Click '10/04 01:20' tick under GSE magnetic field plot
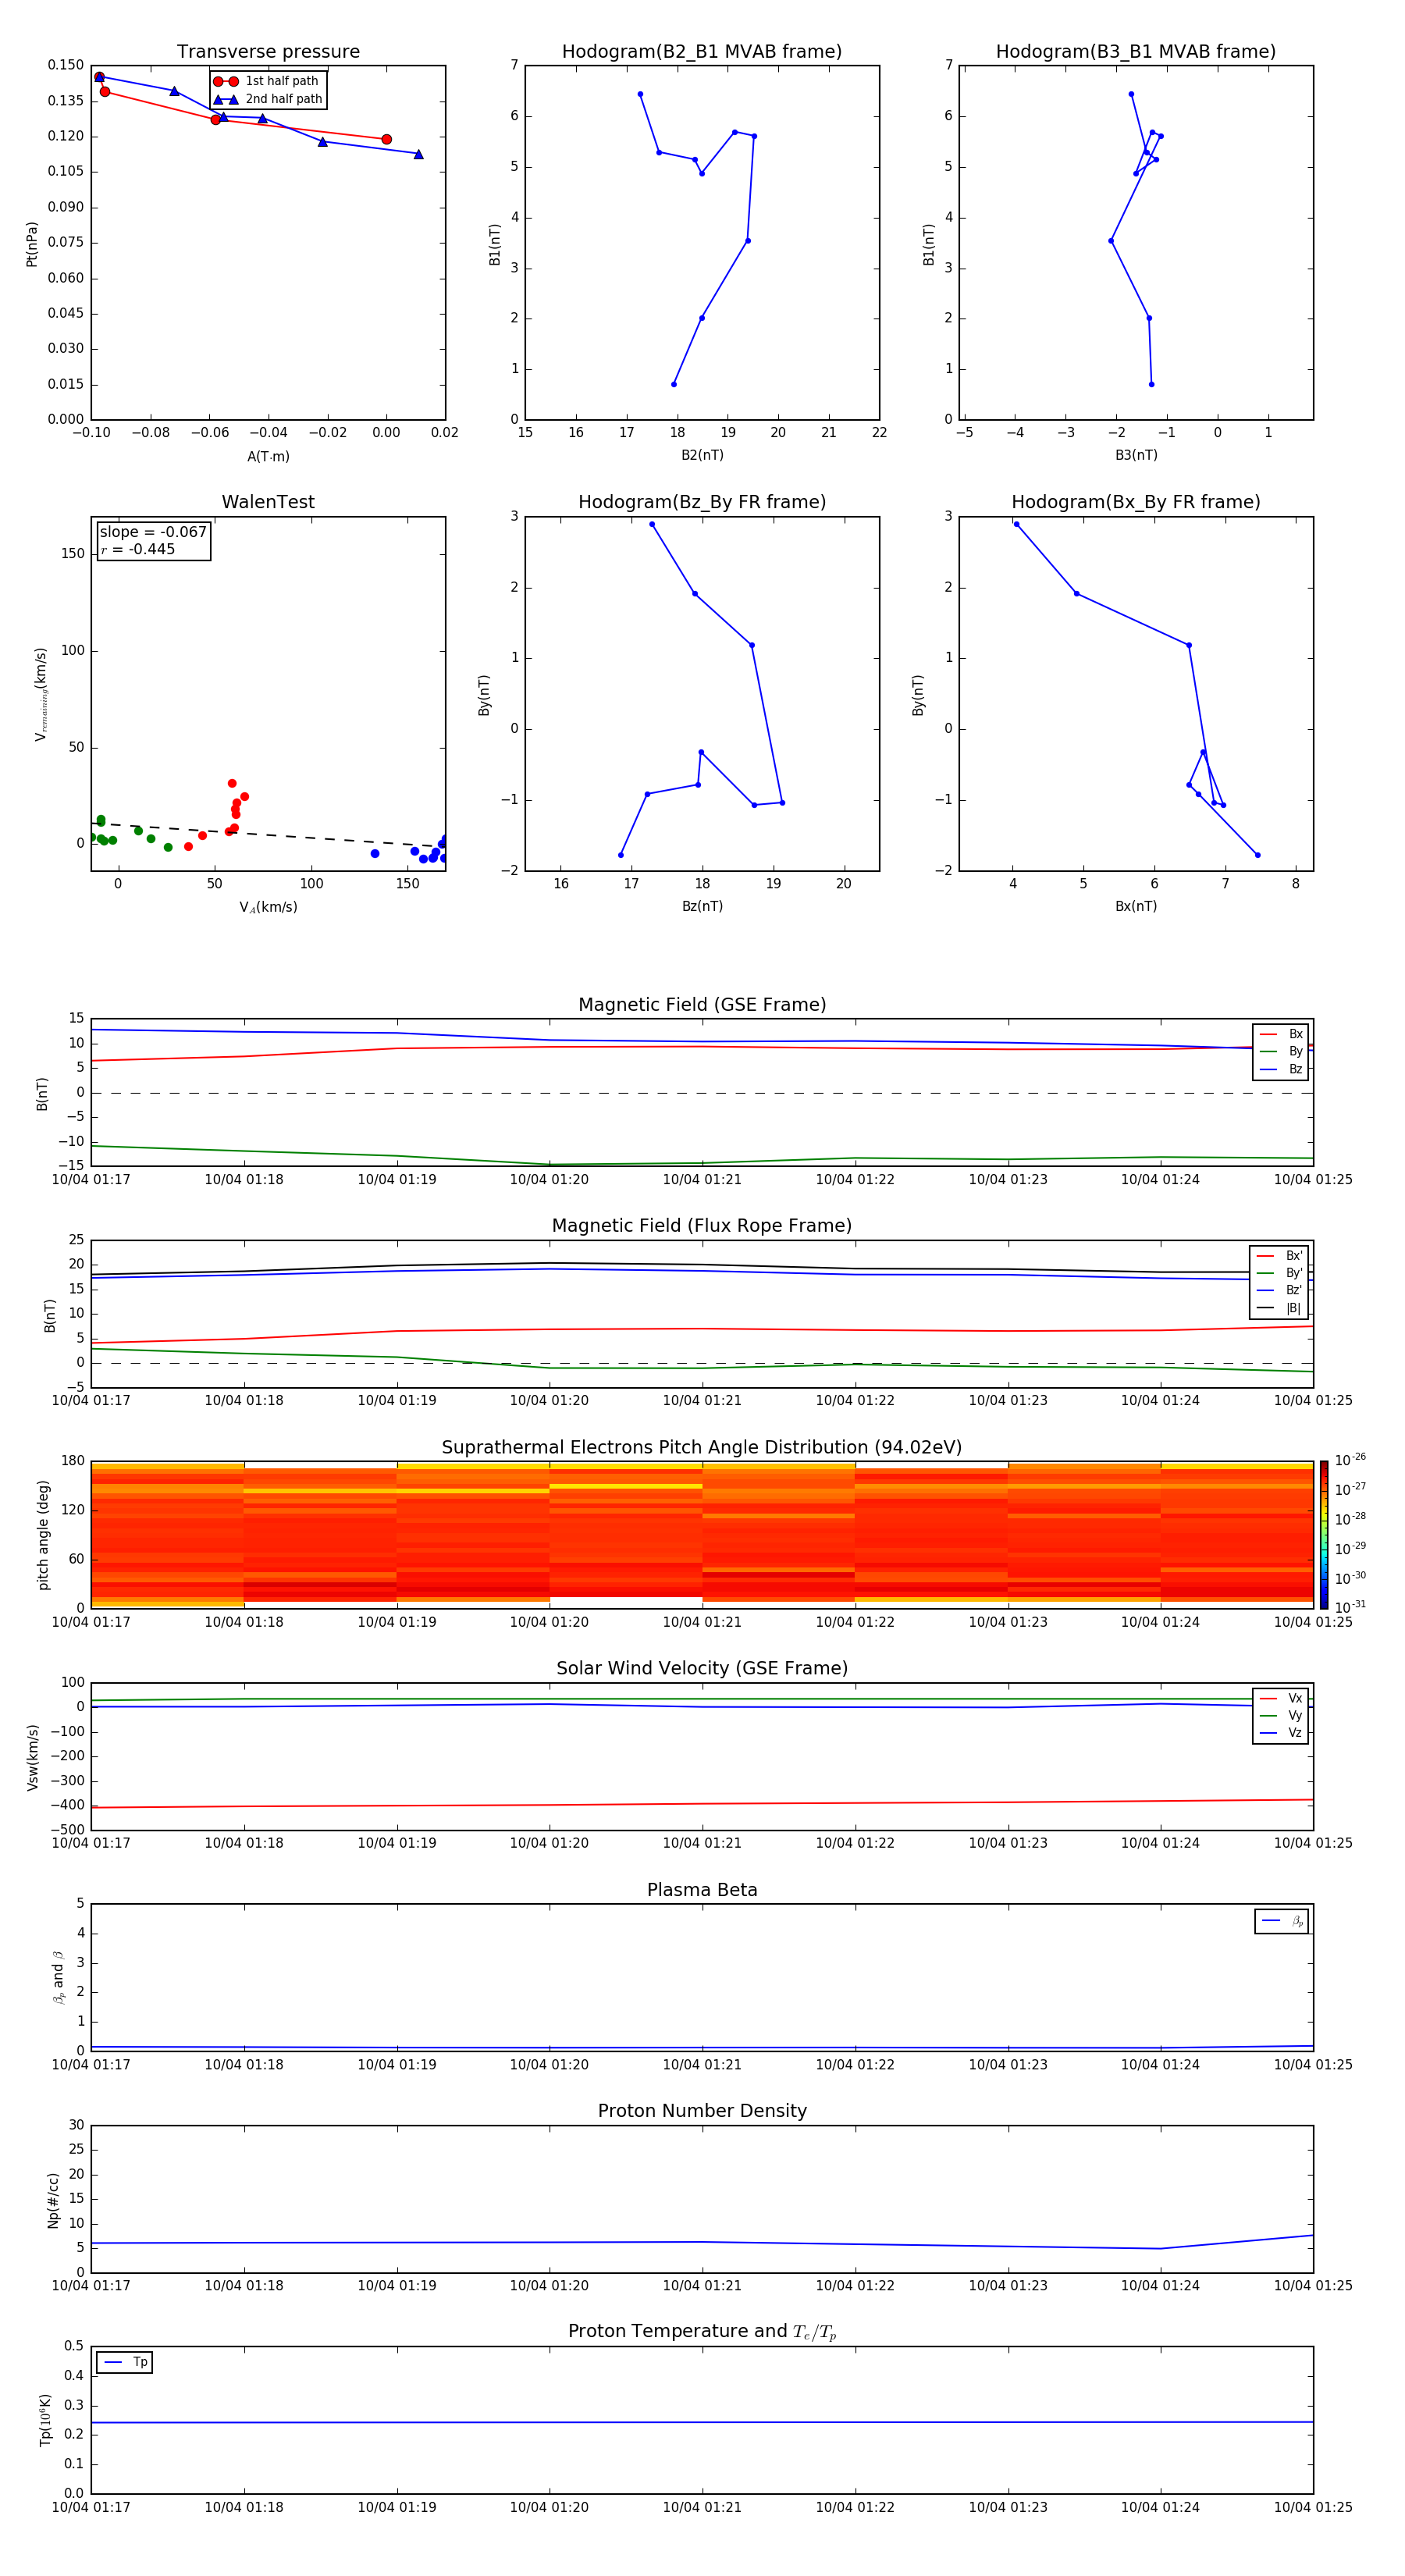 pyautogui.click(x=549, y=1180)
